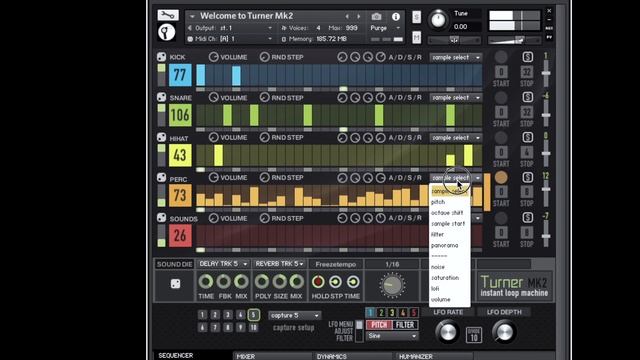Click the reverb SIZE knob
Viewport: 640px width, 360px height.
[x=280, y=282]
